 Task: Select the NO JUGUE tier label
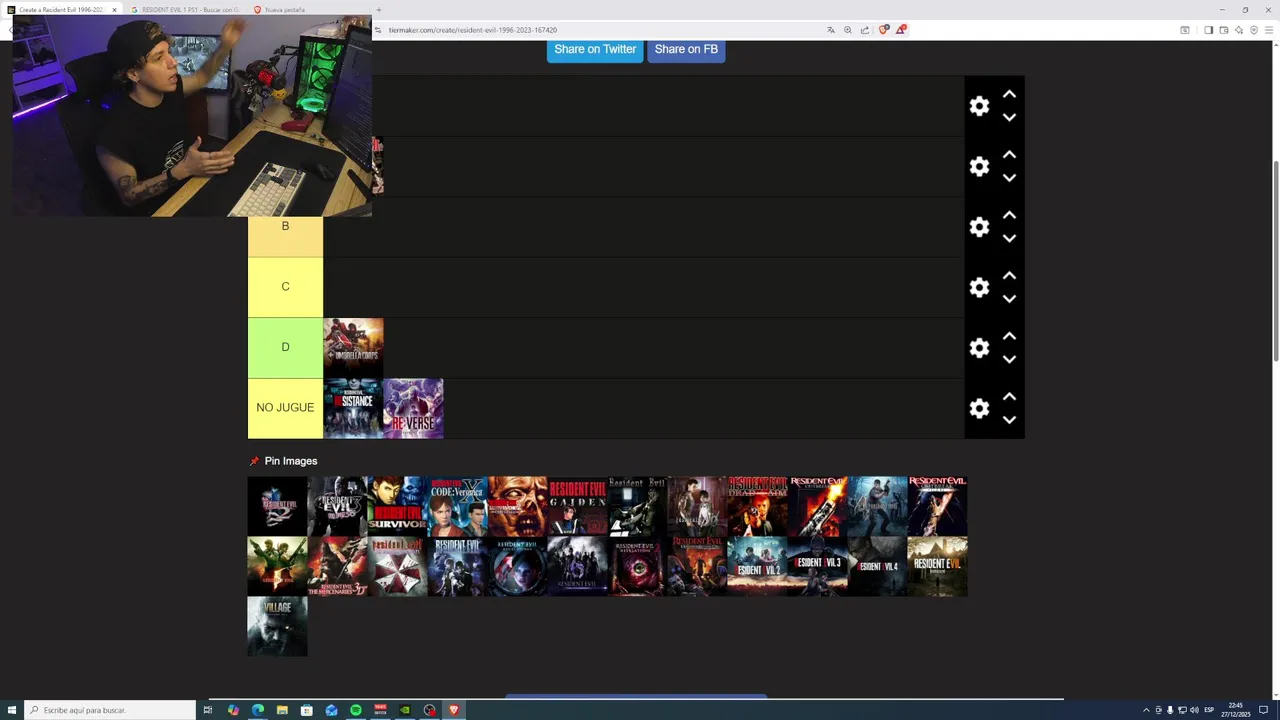285,408
